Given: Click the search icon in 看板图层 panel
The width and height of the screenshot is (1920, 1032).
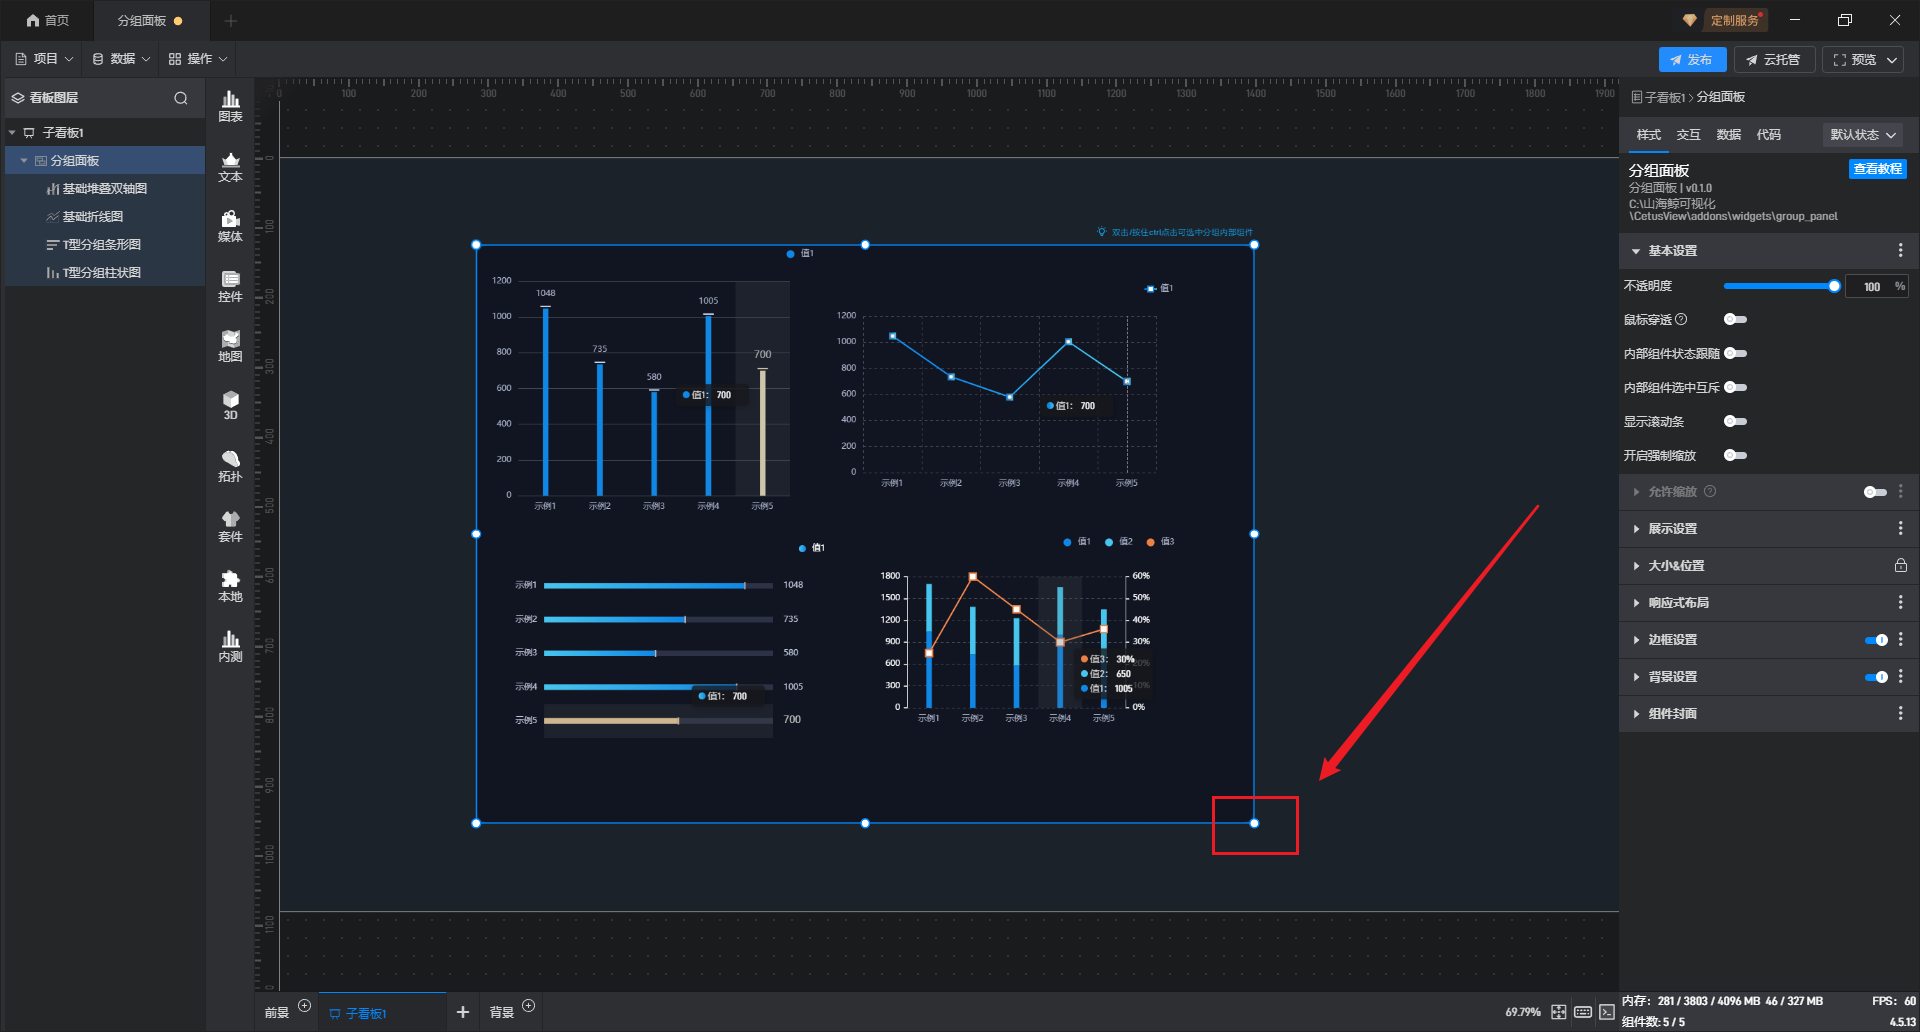Looking at the screenshot, I should 181,98.
